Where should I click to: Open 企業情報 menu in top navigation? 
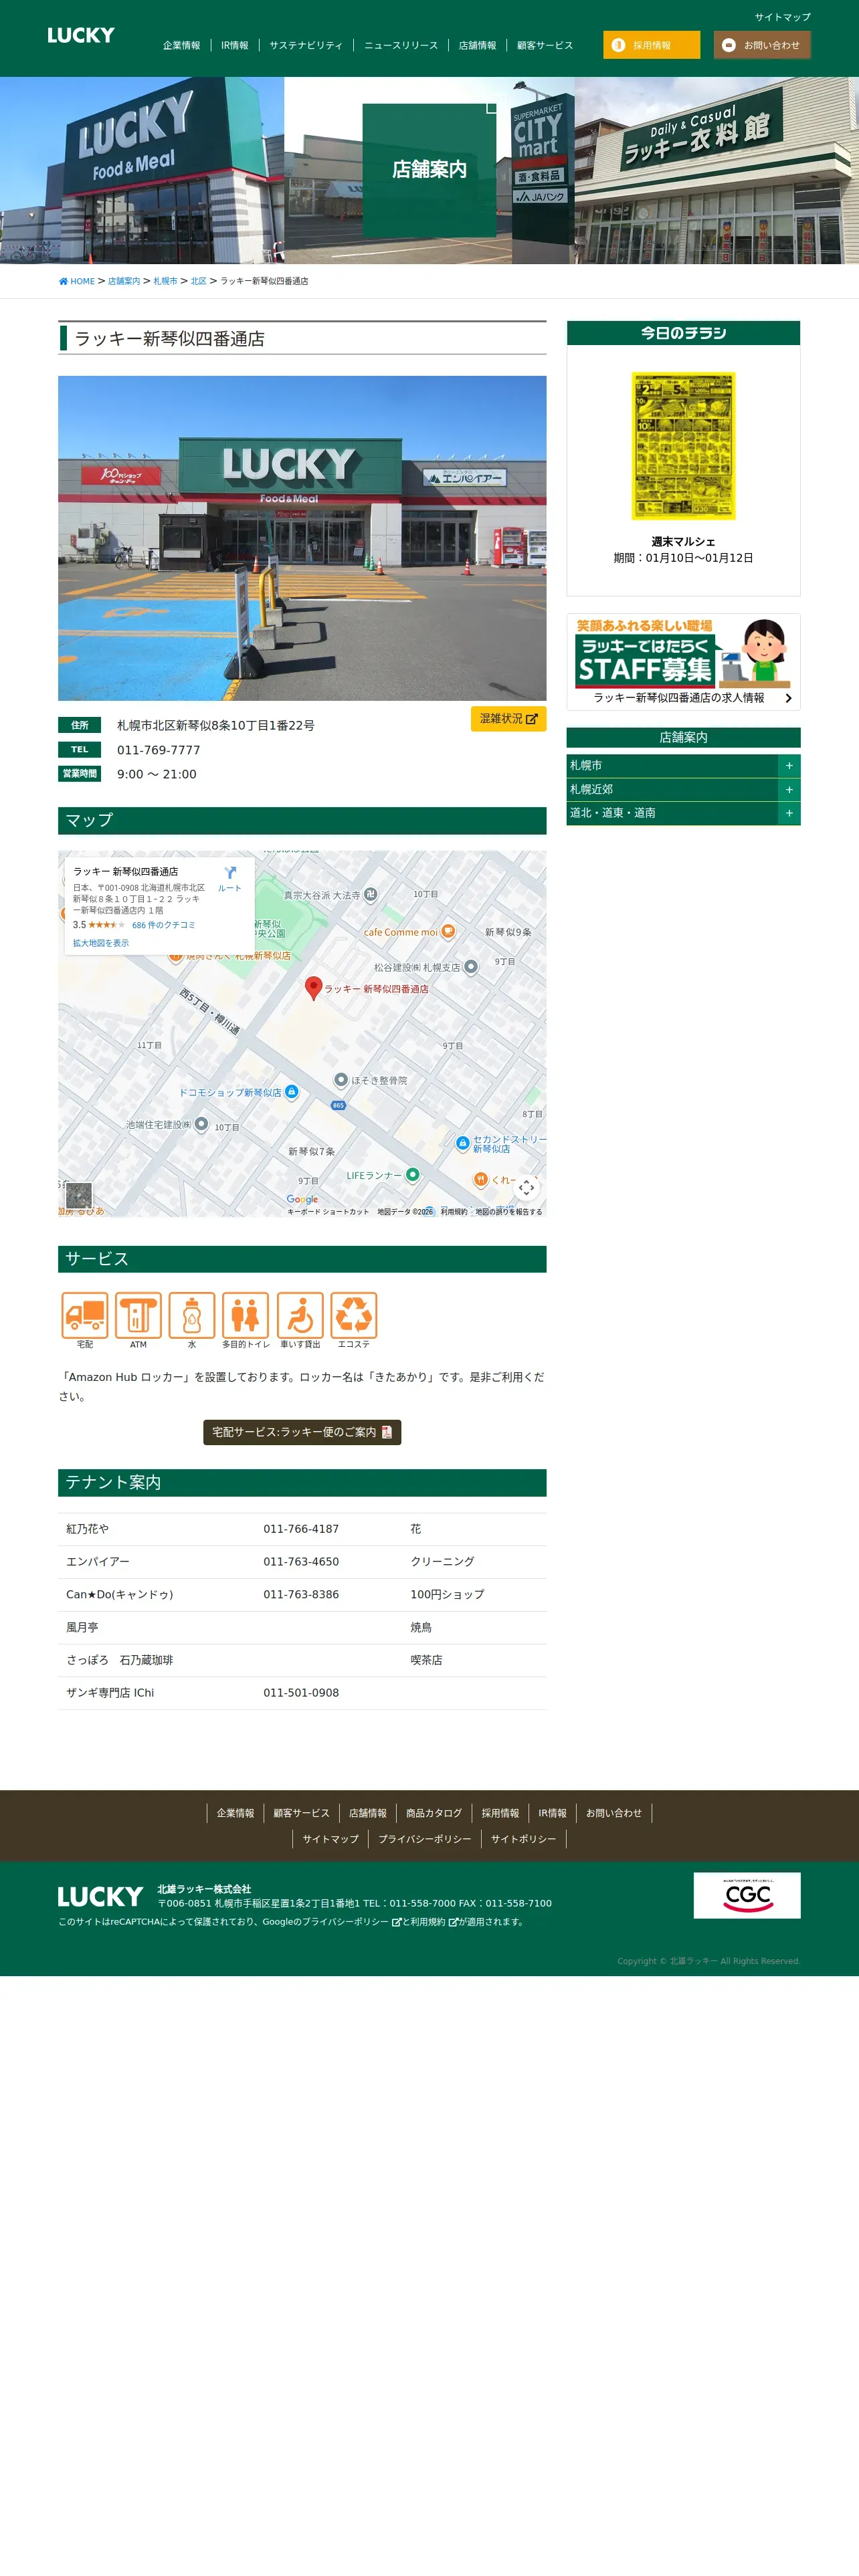pyautogui.click(x=181, y=45)
